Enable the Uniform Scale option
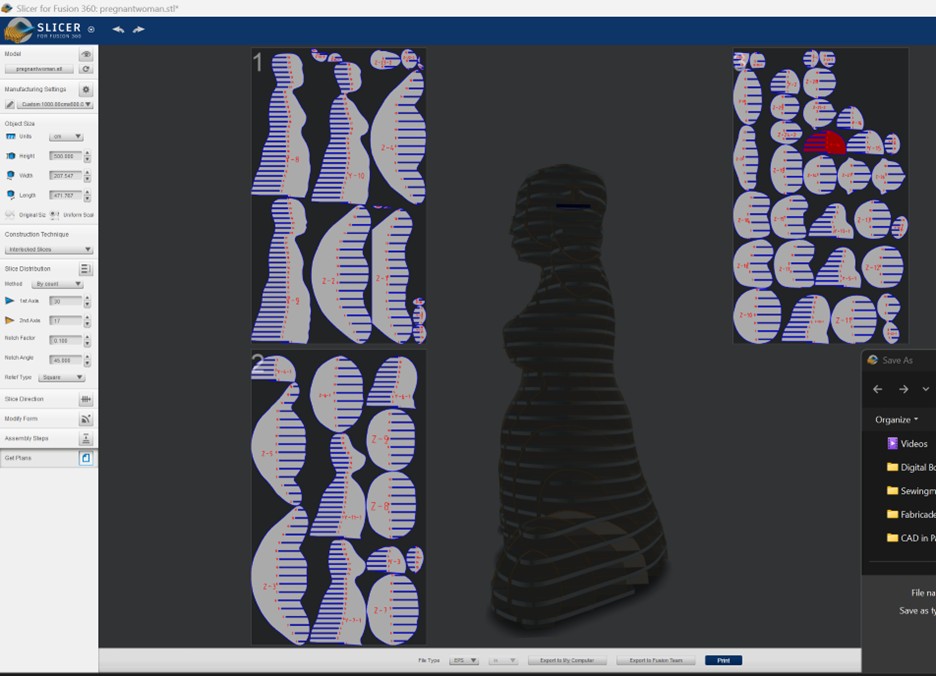This screenshot has width=936, height=676. click(53, 215)
